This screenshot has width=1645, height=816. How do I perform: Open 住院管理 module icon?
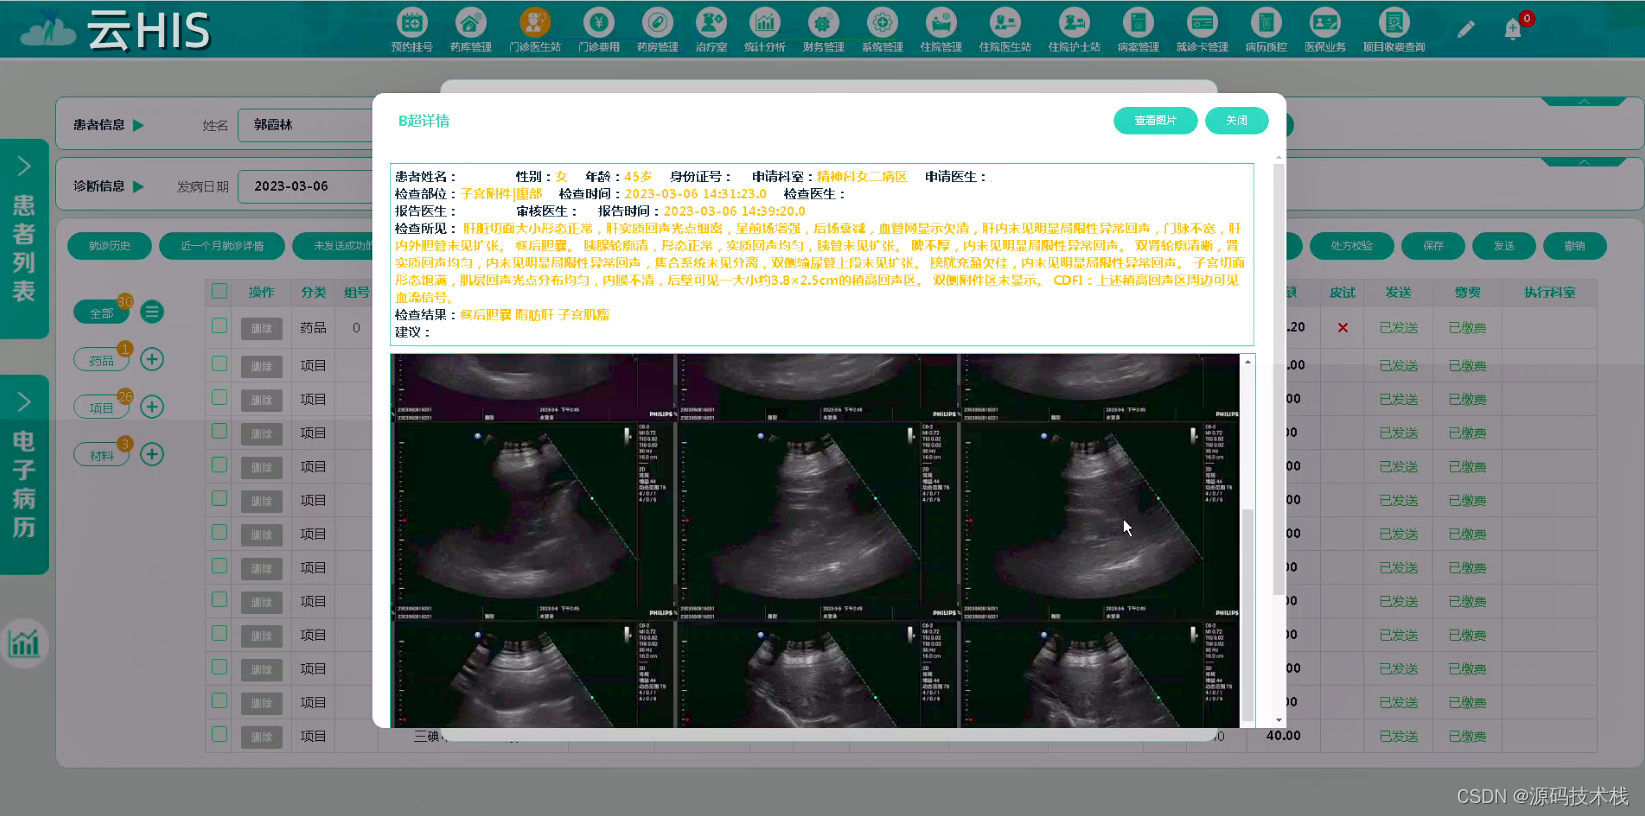pyautogui.click(x=941, y=29)
